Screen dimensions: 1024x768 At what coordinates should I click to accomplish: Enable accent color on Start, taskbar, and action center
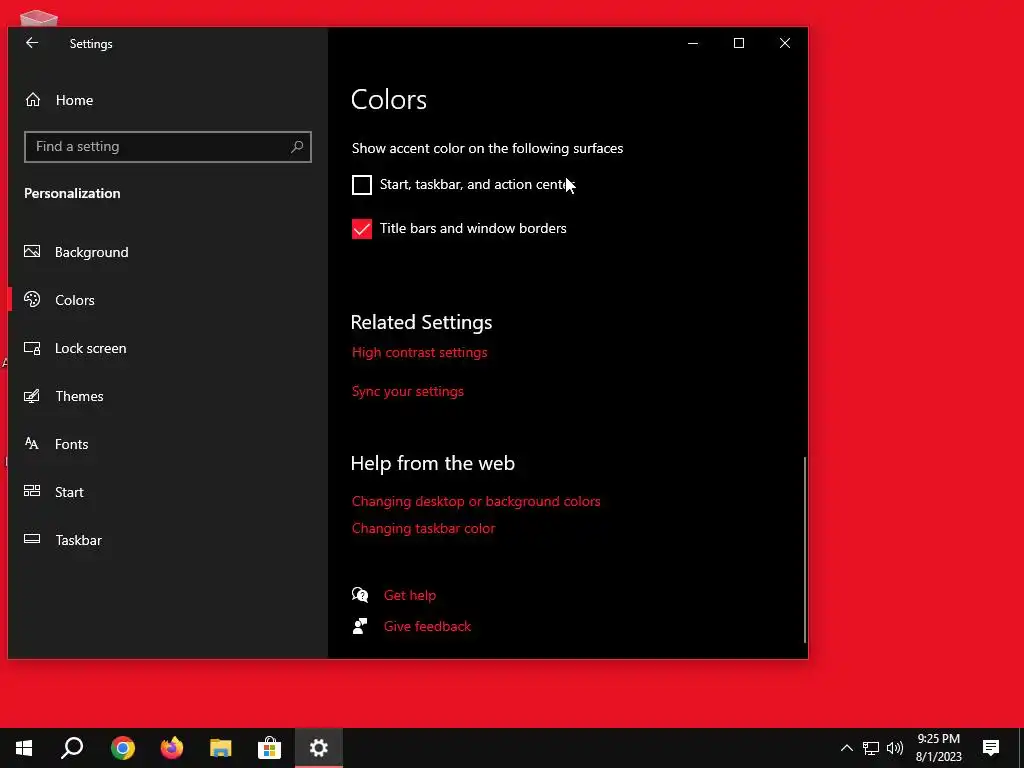(362, 185)
